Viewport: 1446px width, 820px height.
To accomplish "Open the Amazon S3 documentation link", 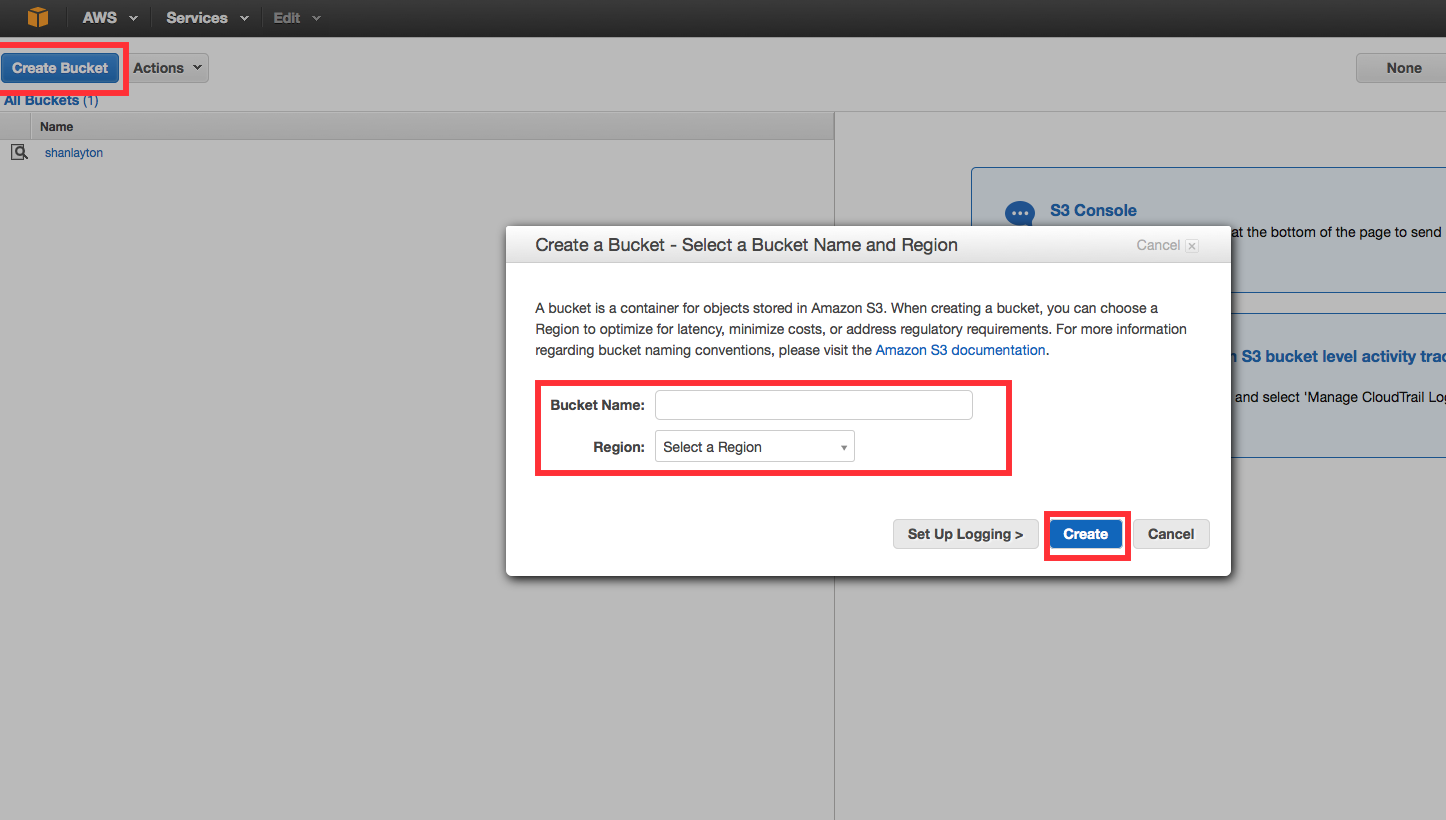I will [x=960, y=350].
